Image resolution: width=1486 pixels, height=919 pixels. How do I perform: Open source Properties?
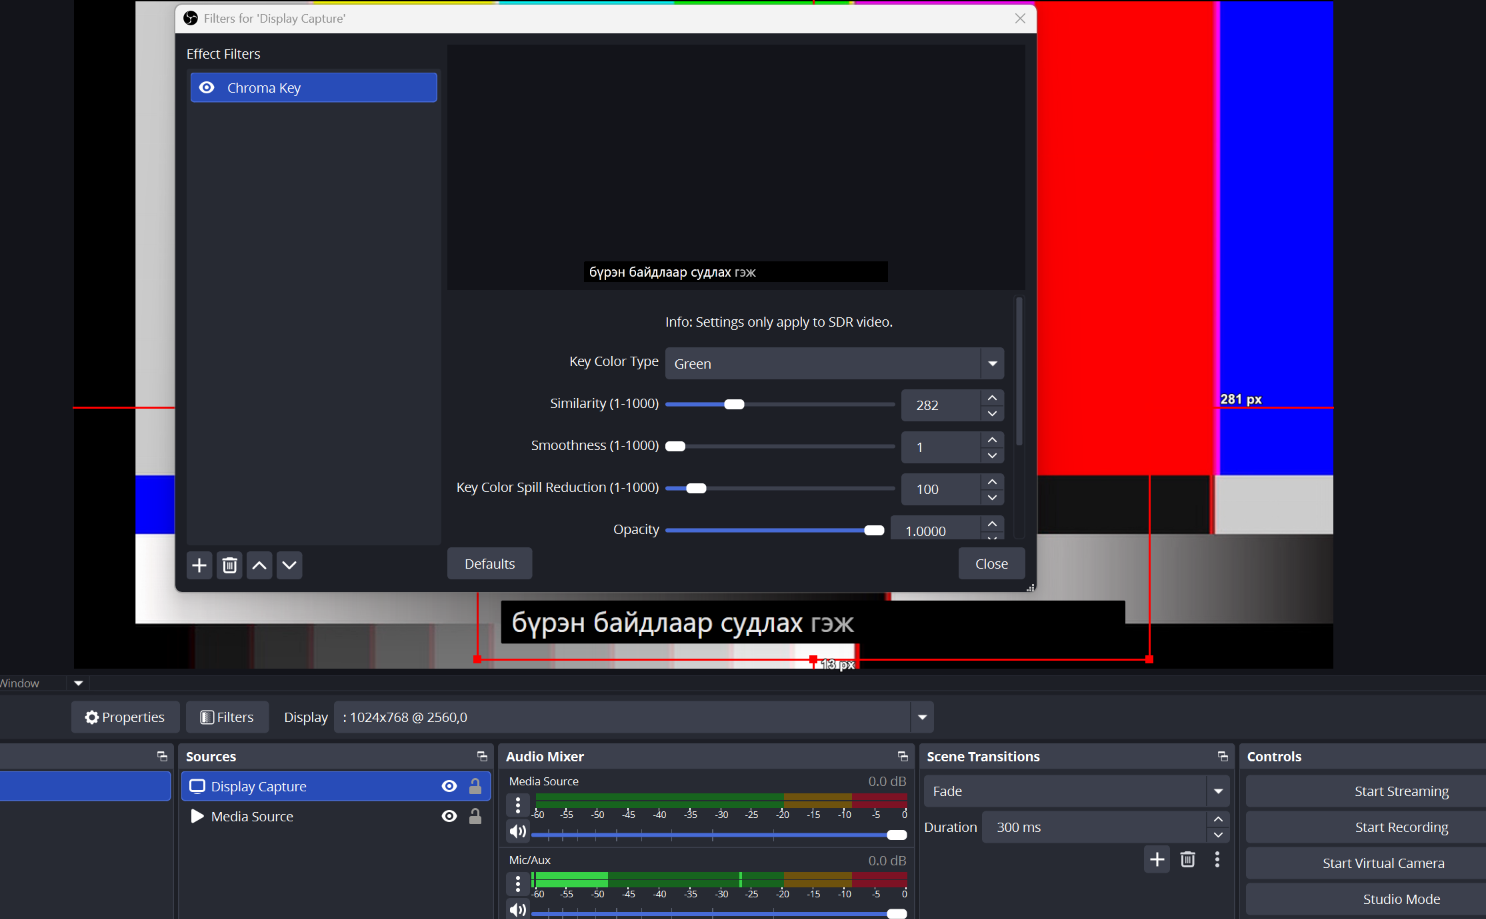125,717
